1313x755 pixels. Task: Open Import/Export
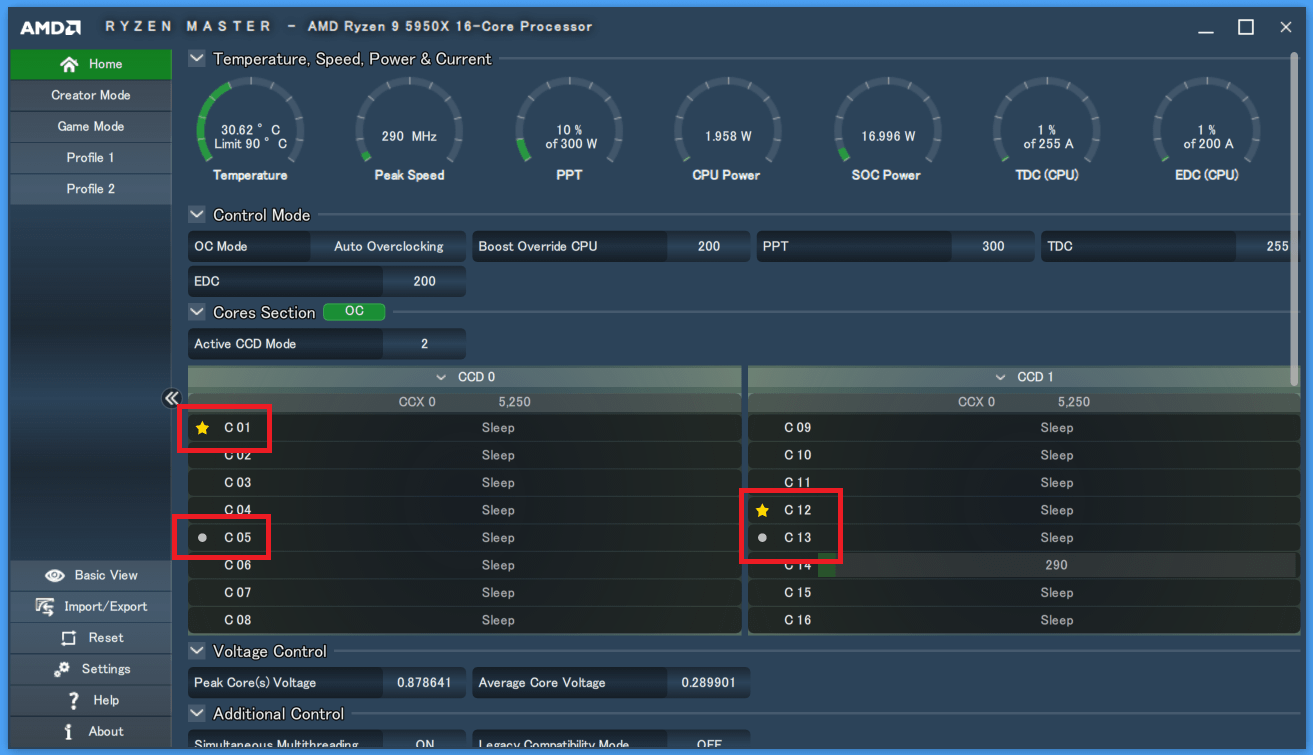click(91, 607)
